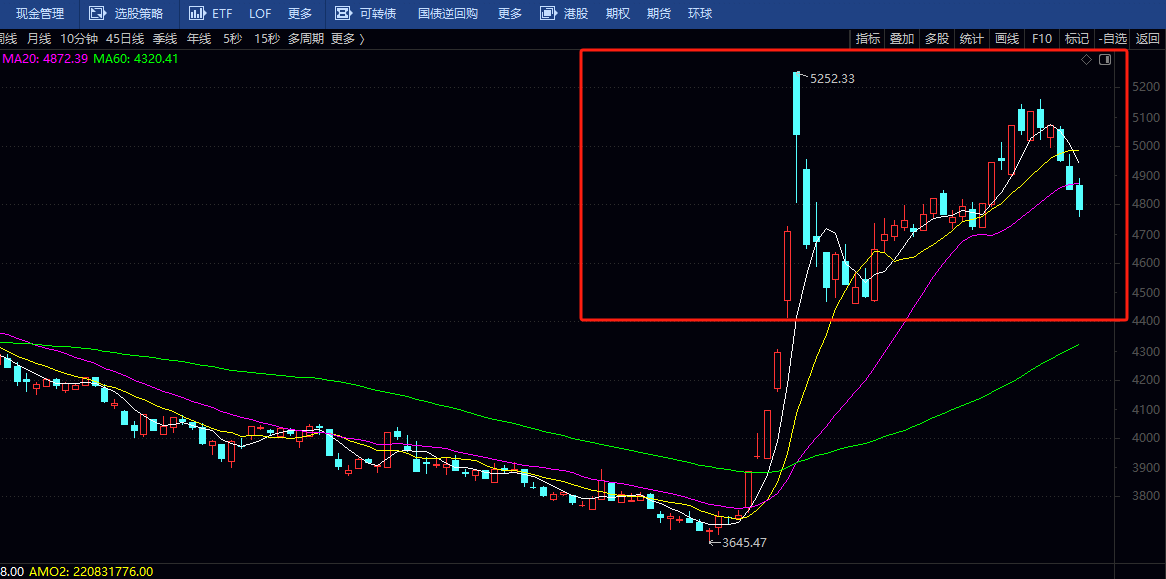Open 现金管理 menu
Image resolution: width=1166 pixels, height=579 pixels.
[40, 13]
